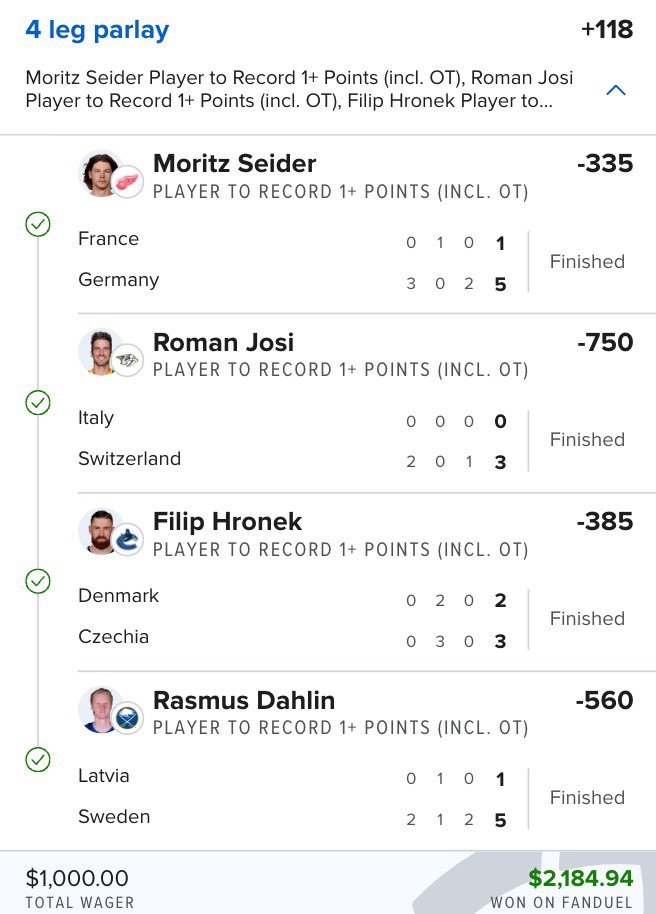Viewport: 656px width, 914px height.
Task: Click the Vancouver Canucks team logo
Action: click(128, 540)
